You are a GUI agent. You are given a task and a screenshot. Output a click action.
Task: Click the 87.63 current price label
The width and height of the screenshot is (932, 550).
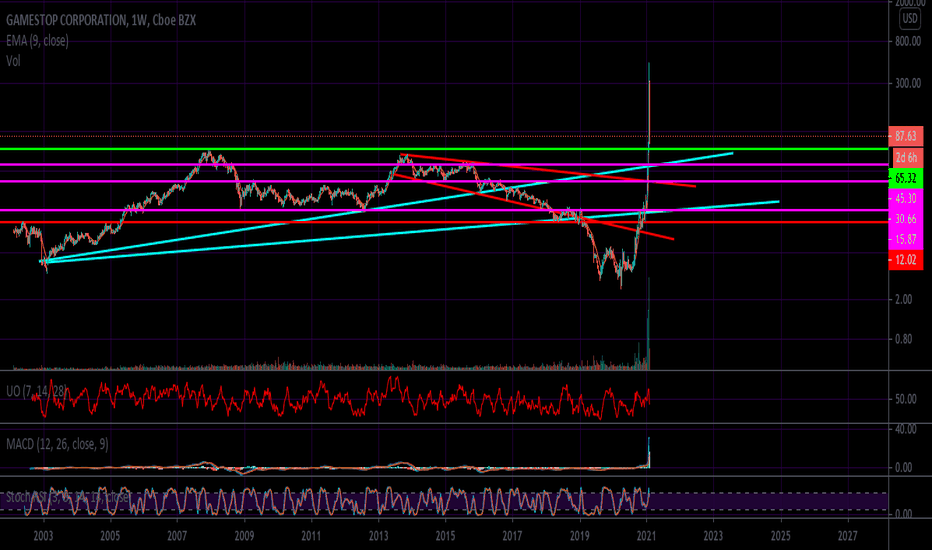(x=906, y=136)
